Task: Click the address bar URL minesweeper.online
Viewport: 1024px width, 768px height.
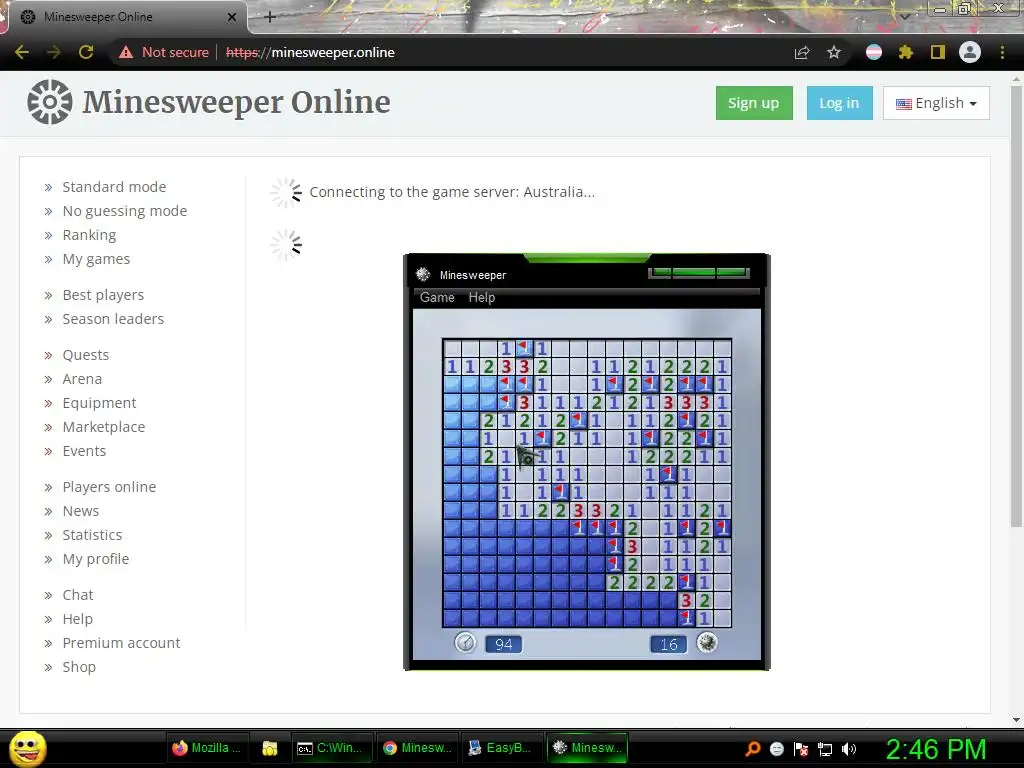Action: click(310, 52)
